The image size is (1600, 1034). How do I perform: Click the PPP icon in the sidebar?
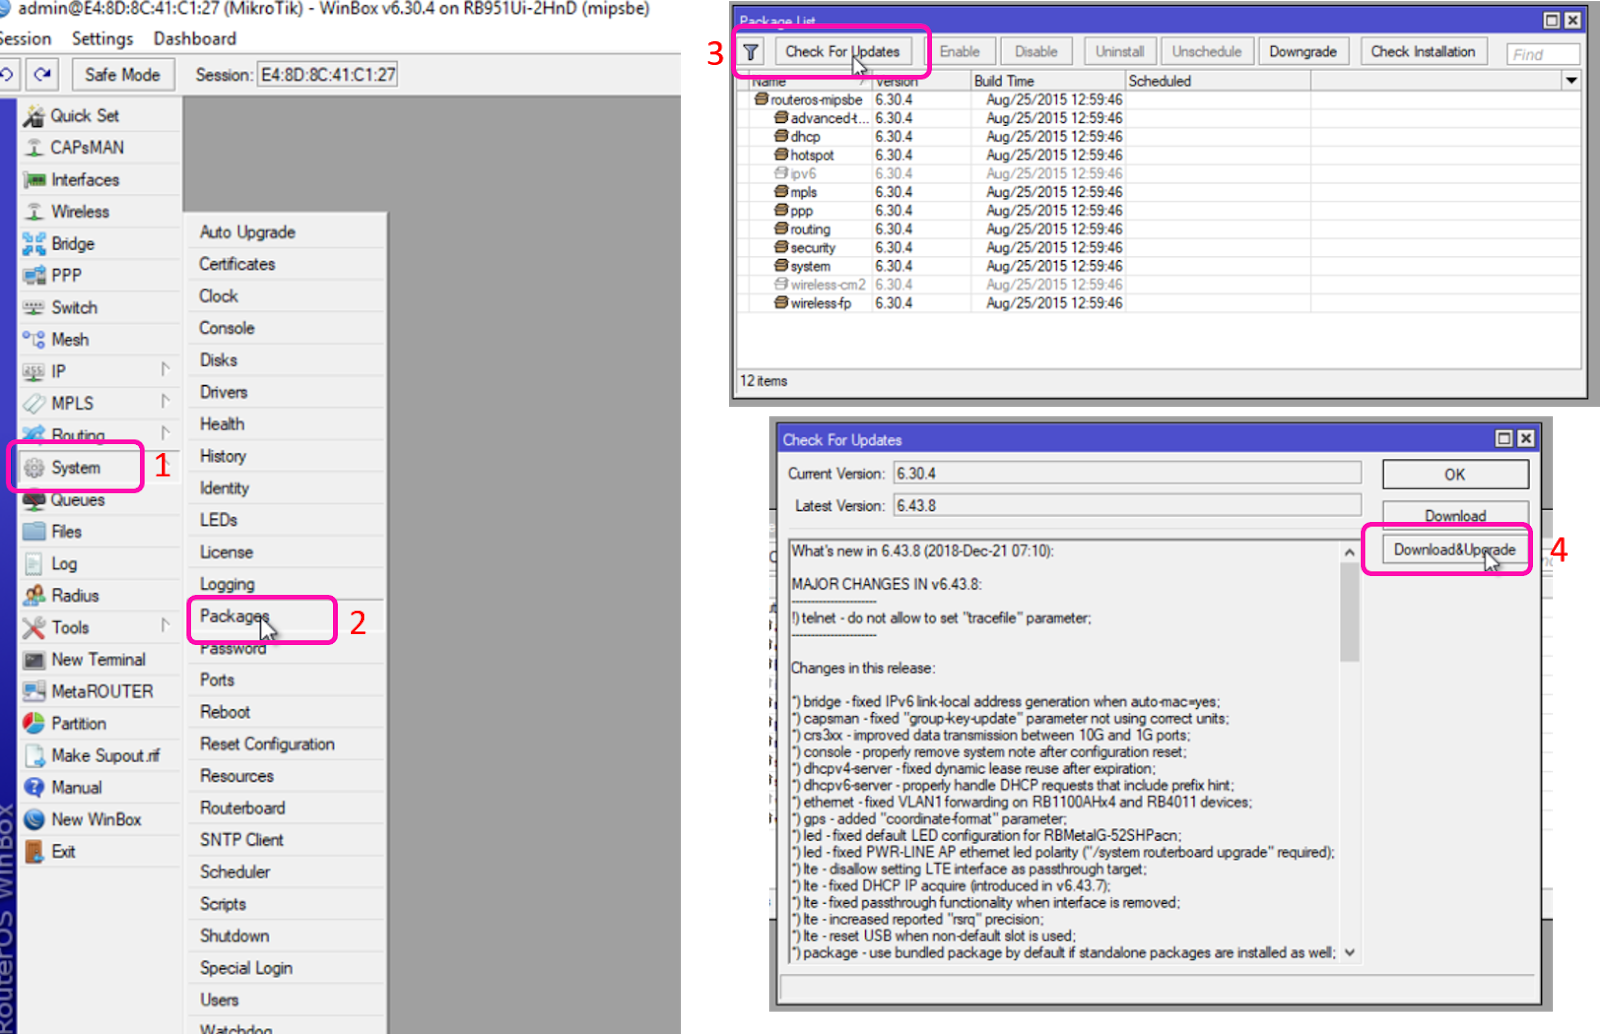coord(34,276)
